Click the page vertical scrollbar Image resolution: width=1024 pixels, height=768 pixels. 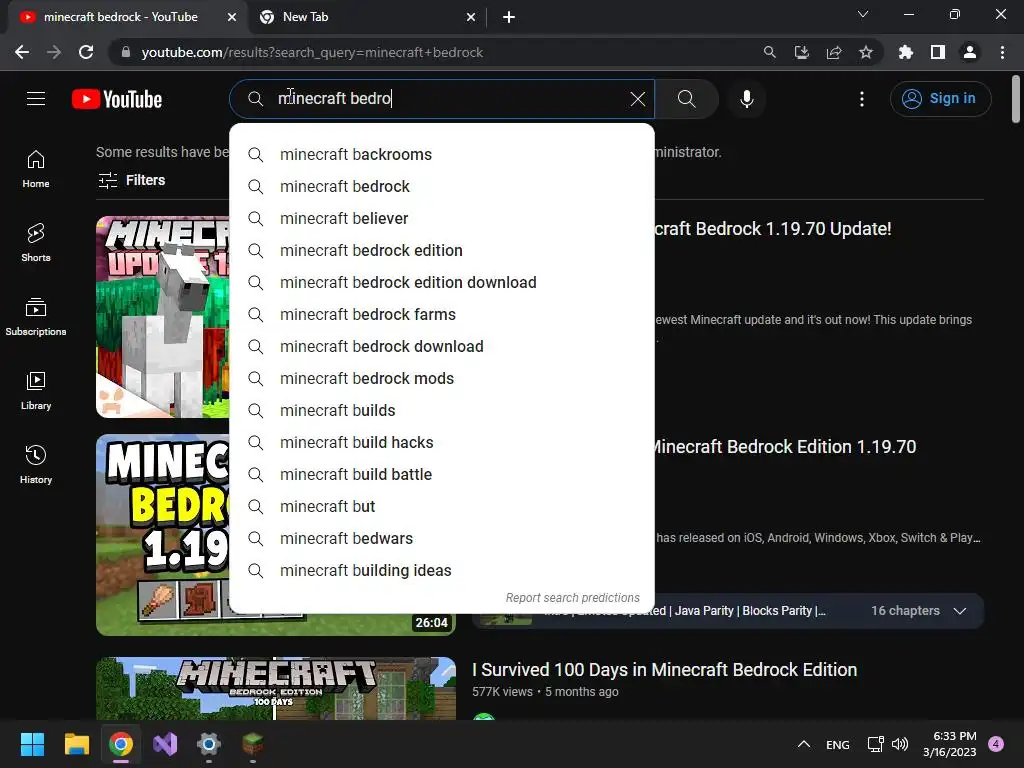click(1016, 99)
